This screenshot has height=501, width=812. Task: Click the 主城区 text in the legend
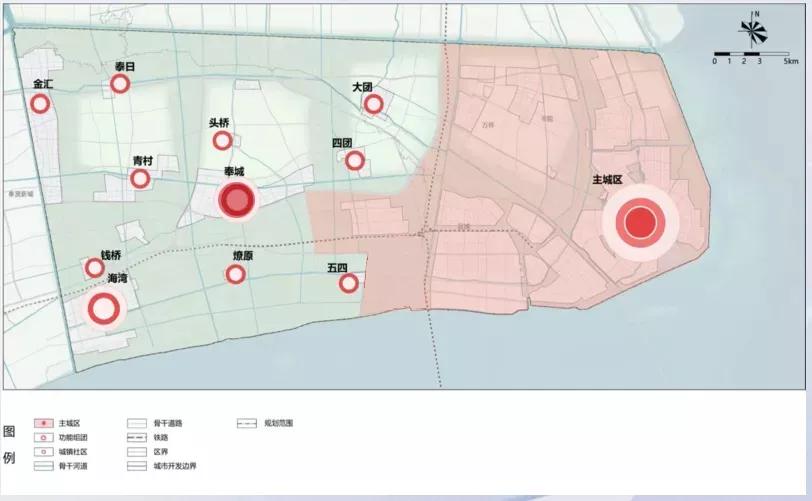point(69,423)
